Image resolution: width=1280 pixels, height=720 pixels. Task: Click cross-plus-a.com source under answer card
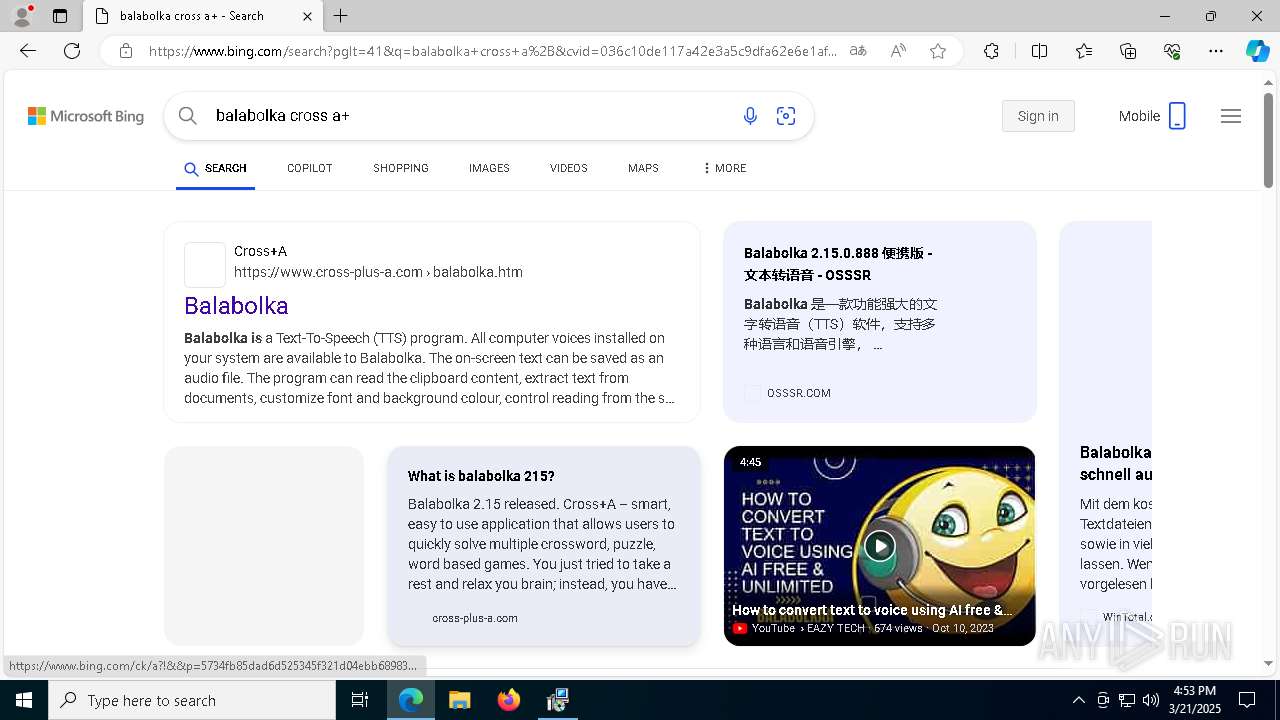coord(475,618)
